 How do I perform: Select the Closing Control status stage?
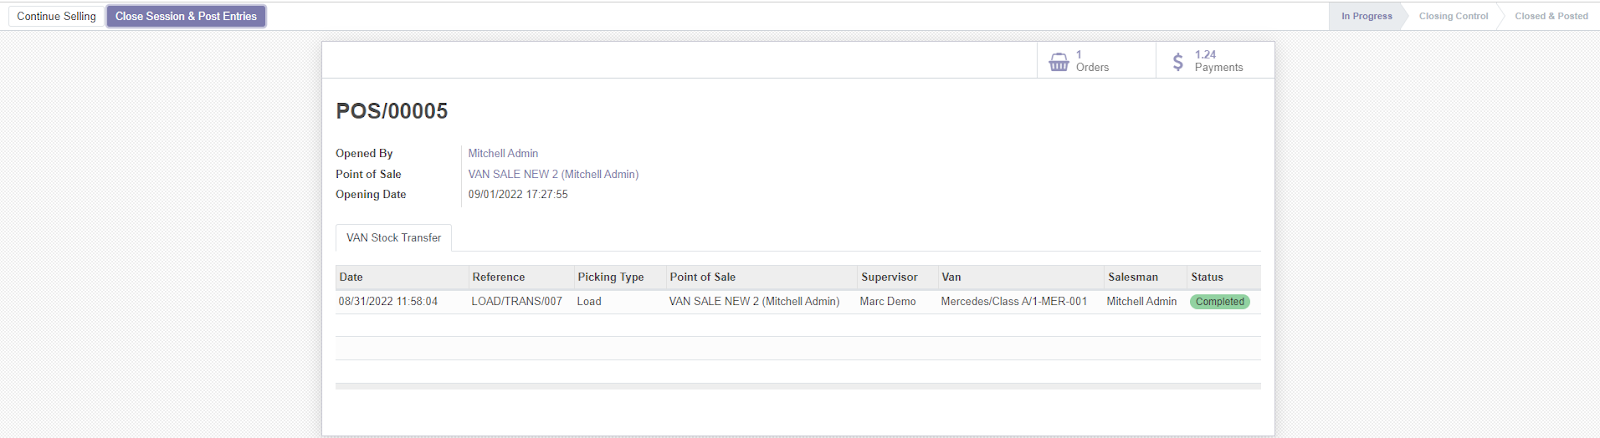click(x=1453, y=16)
